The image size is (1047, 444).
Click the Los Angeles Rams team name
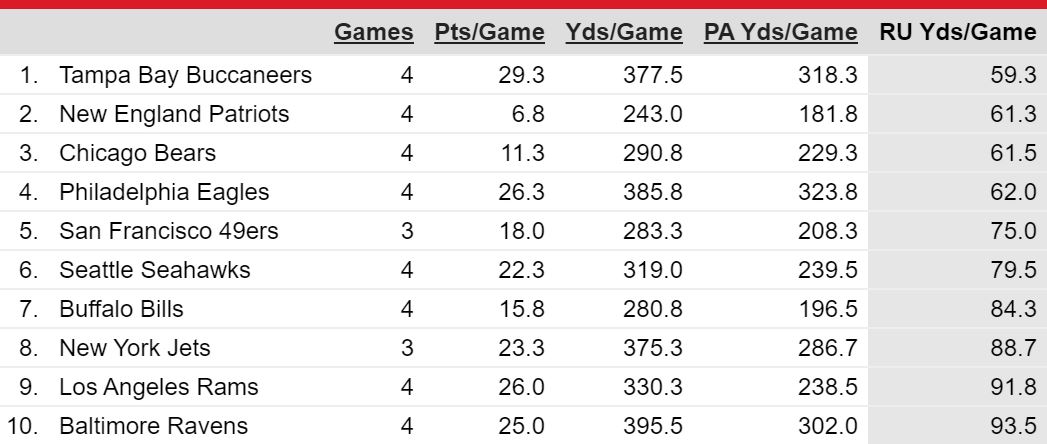pos(159,387)
